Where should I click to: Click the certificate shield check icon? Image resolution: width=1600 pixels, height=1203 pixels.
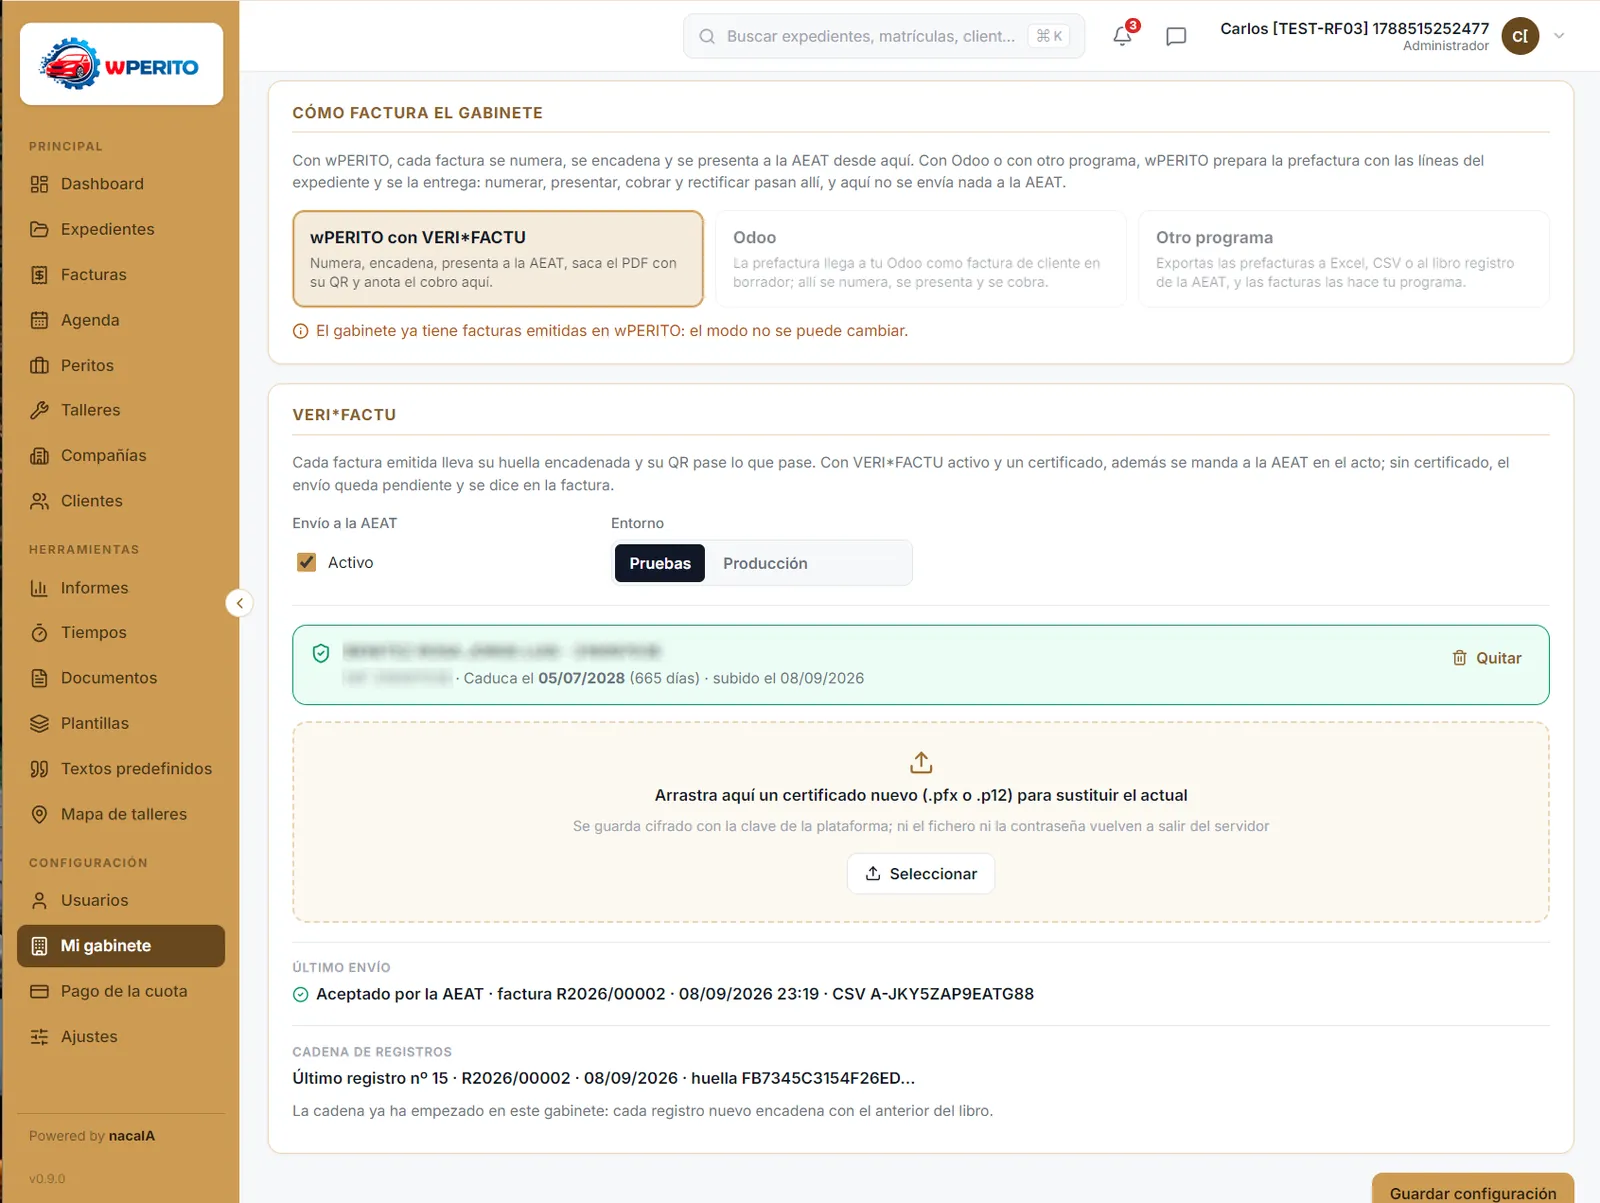tap(321, 653)
